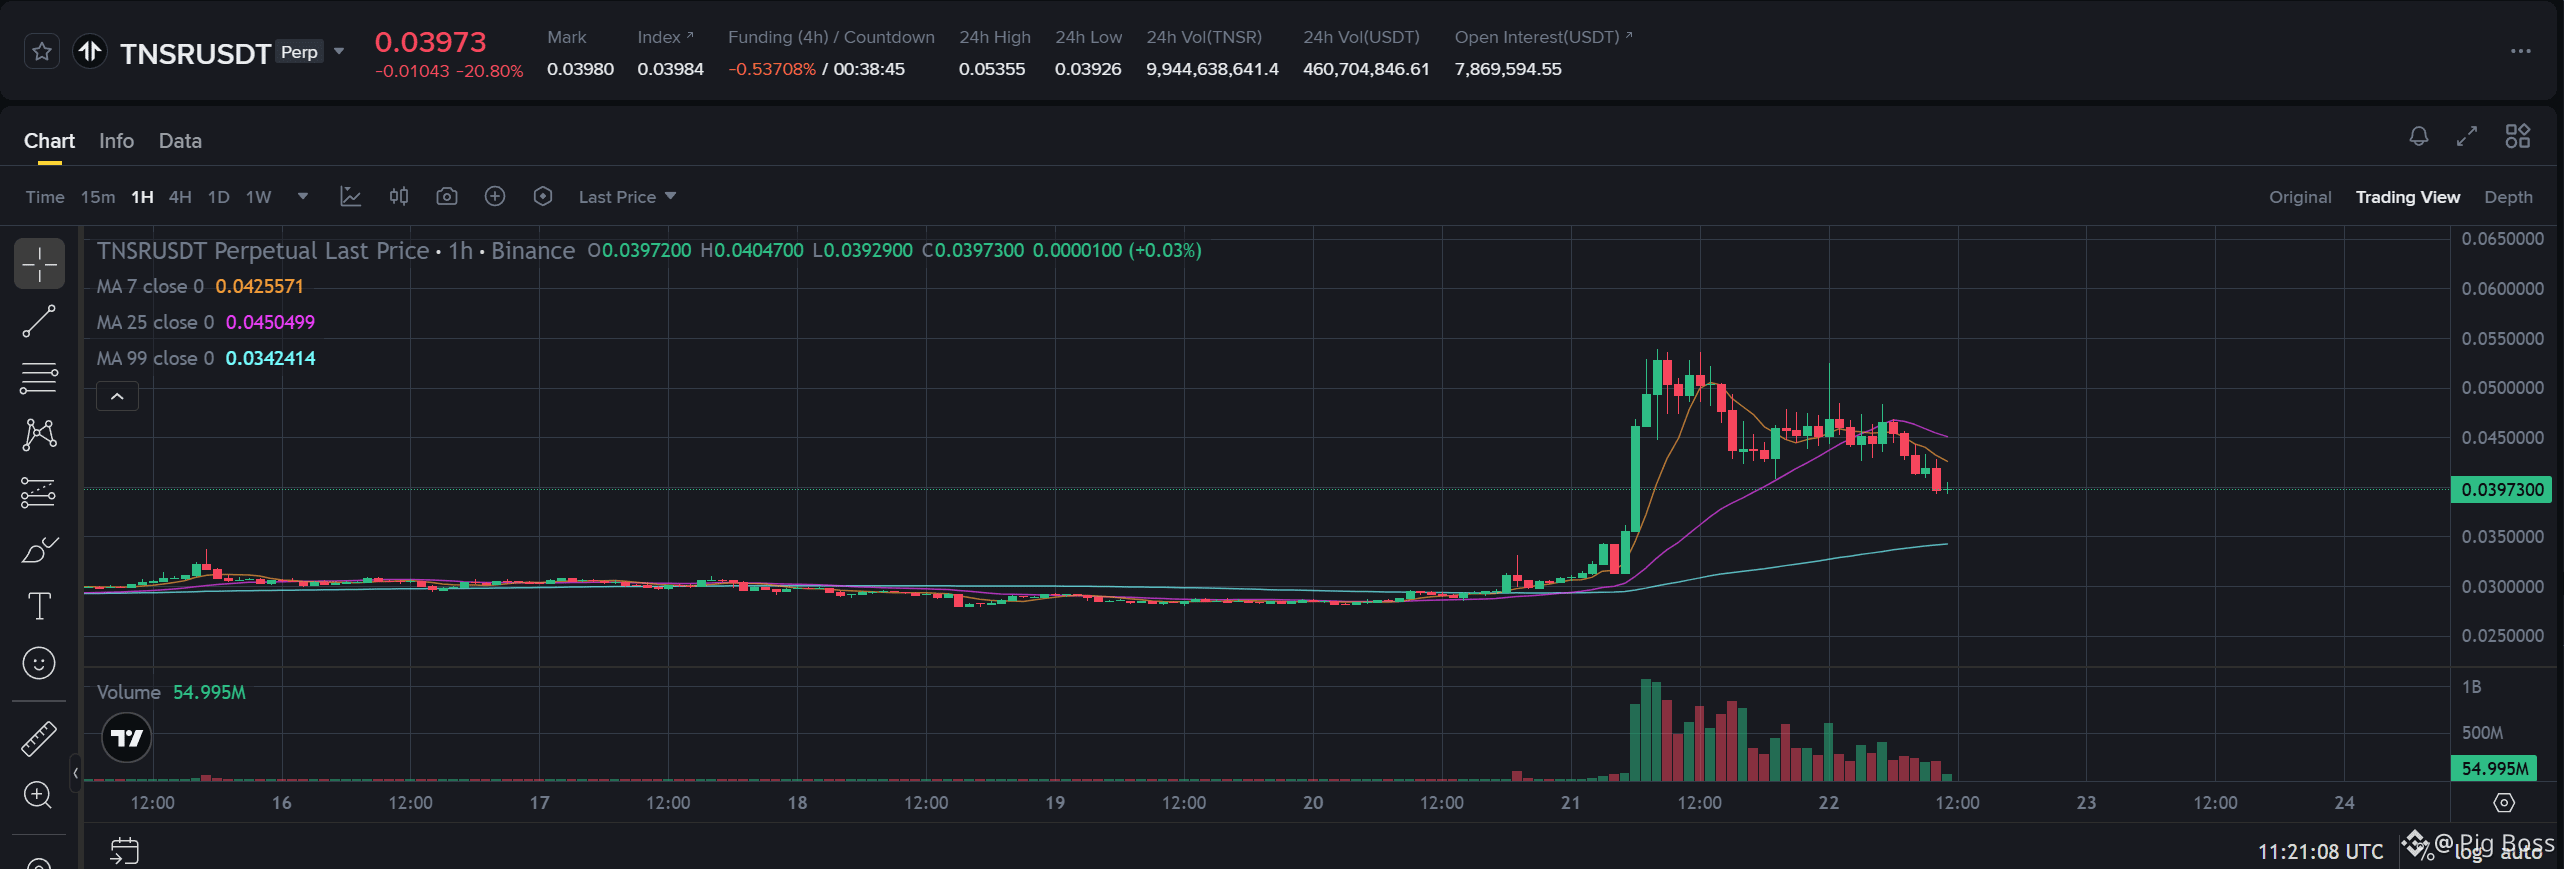Select the trend line drawing tool
The image size is (2564, 869).
point(39,321)
